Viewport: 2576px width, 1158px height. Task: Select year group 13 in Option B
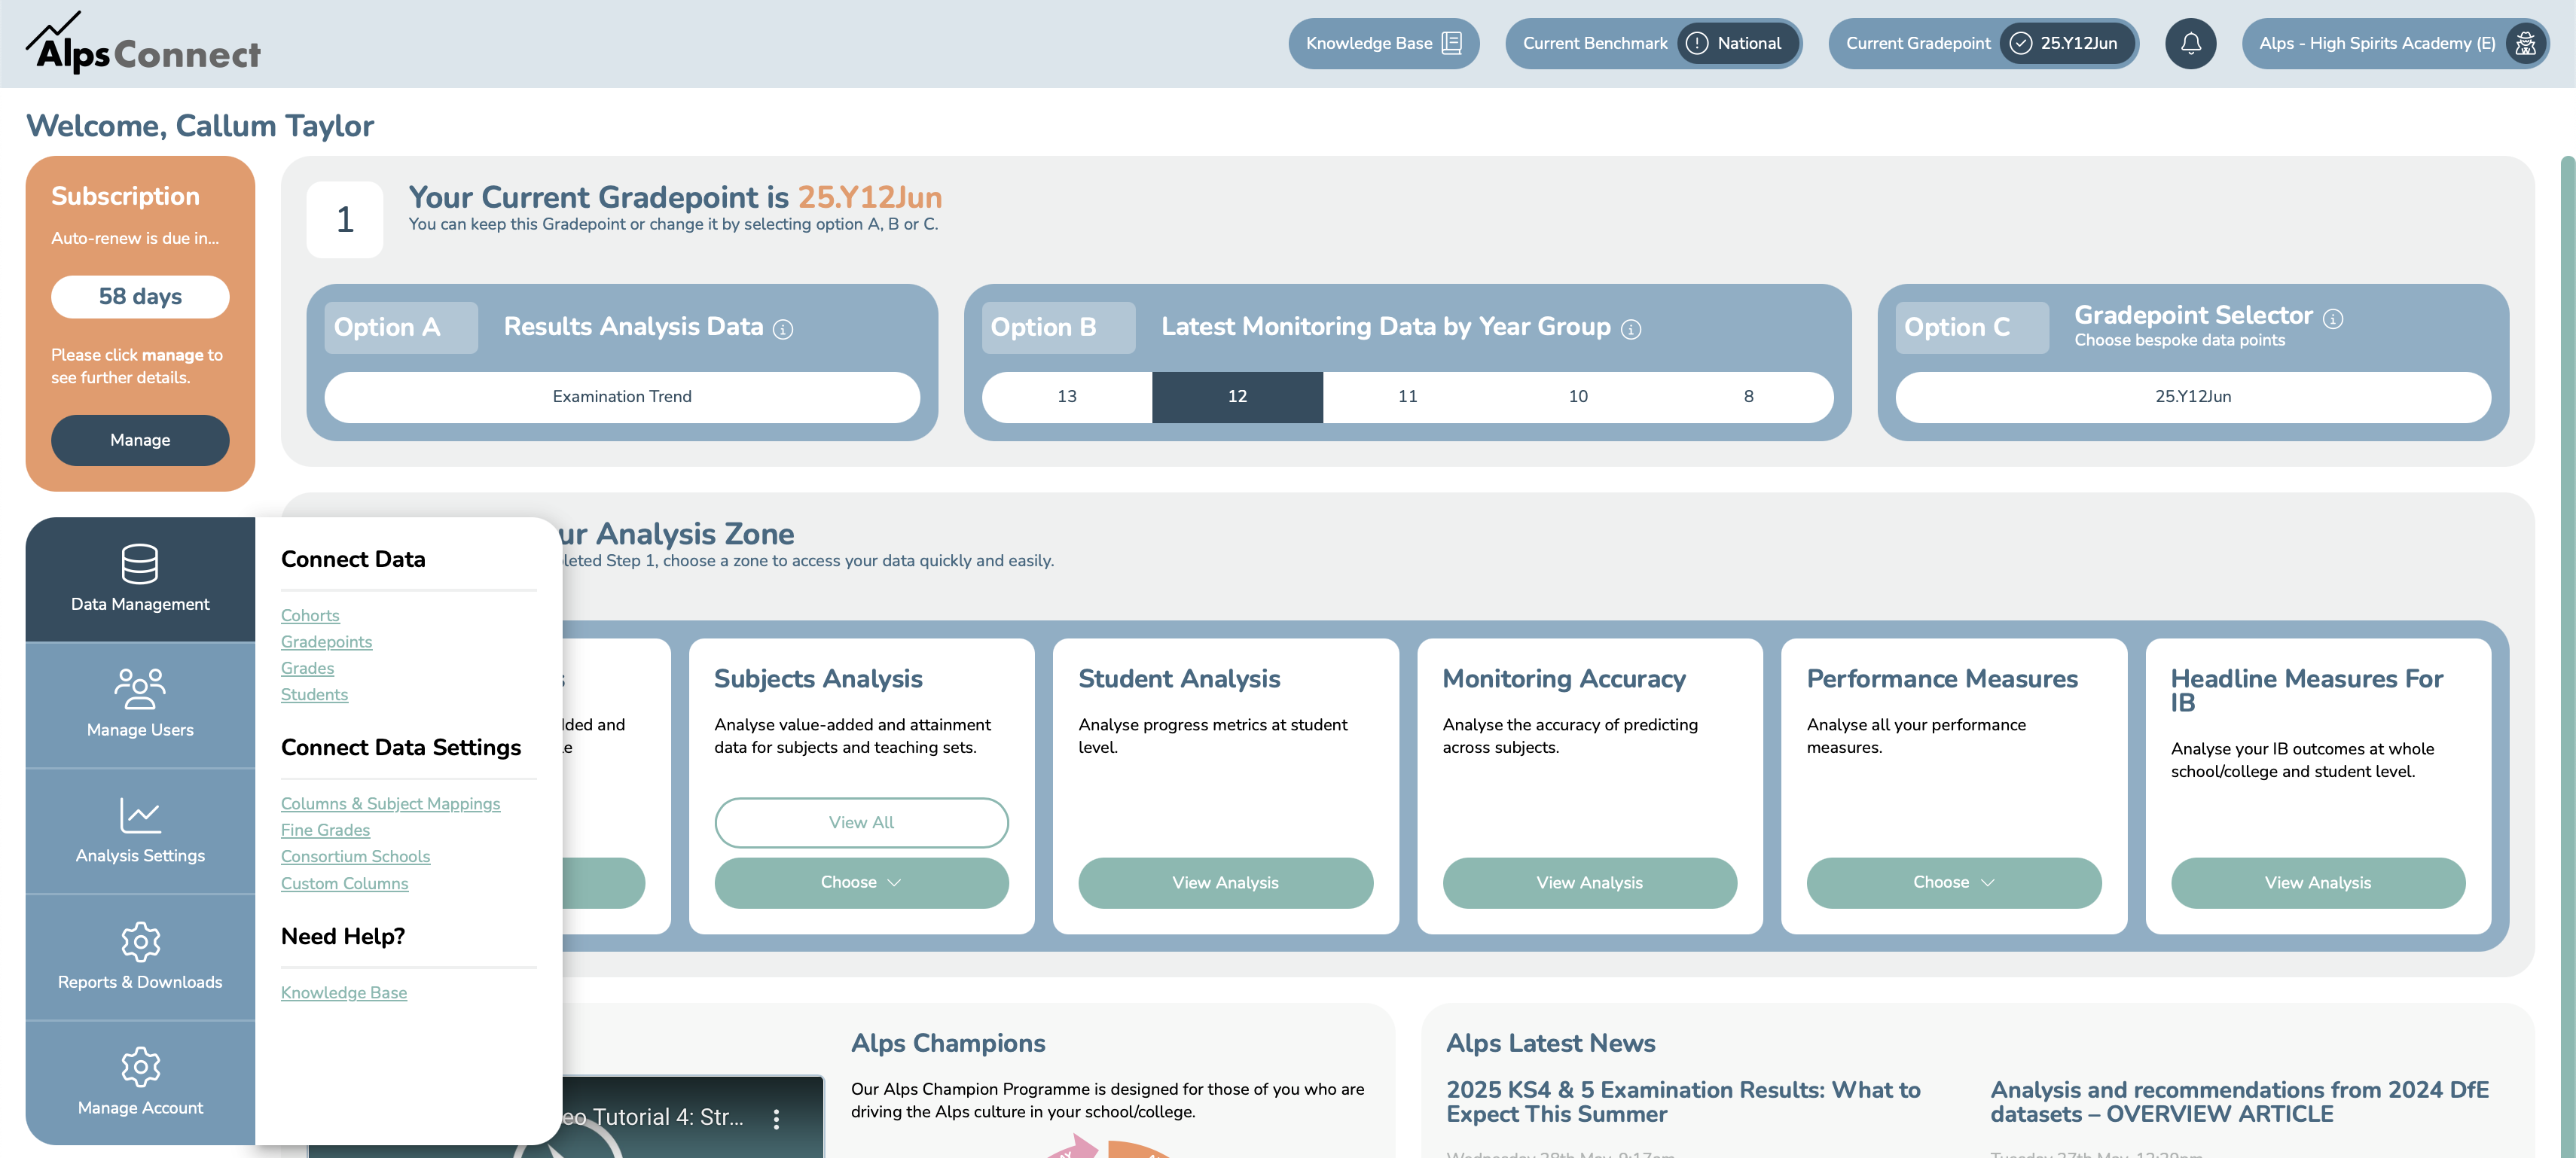pyautogui.click(x=1067, y=397)
